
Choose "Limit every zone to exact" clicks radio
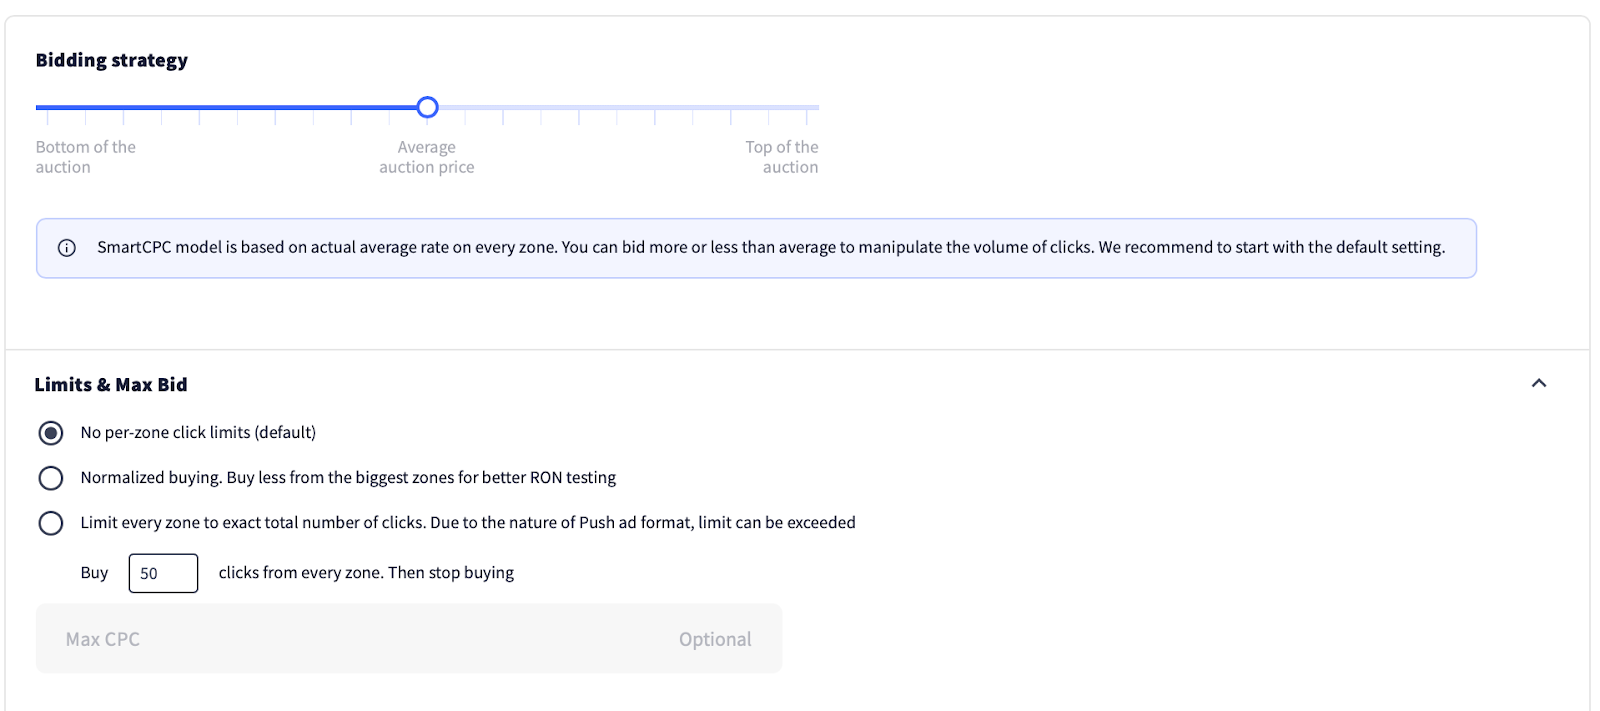coord(51,523)
